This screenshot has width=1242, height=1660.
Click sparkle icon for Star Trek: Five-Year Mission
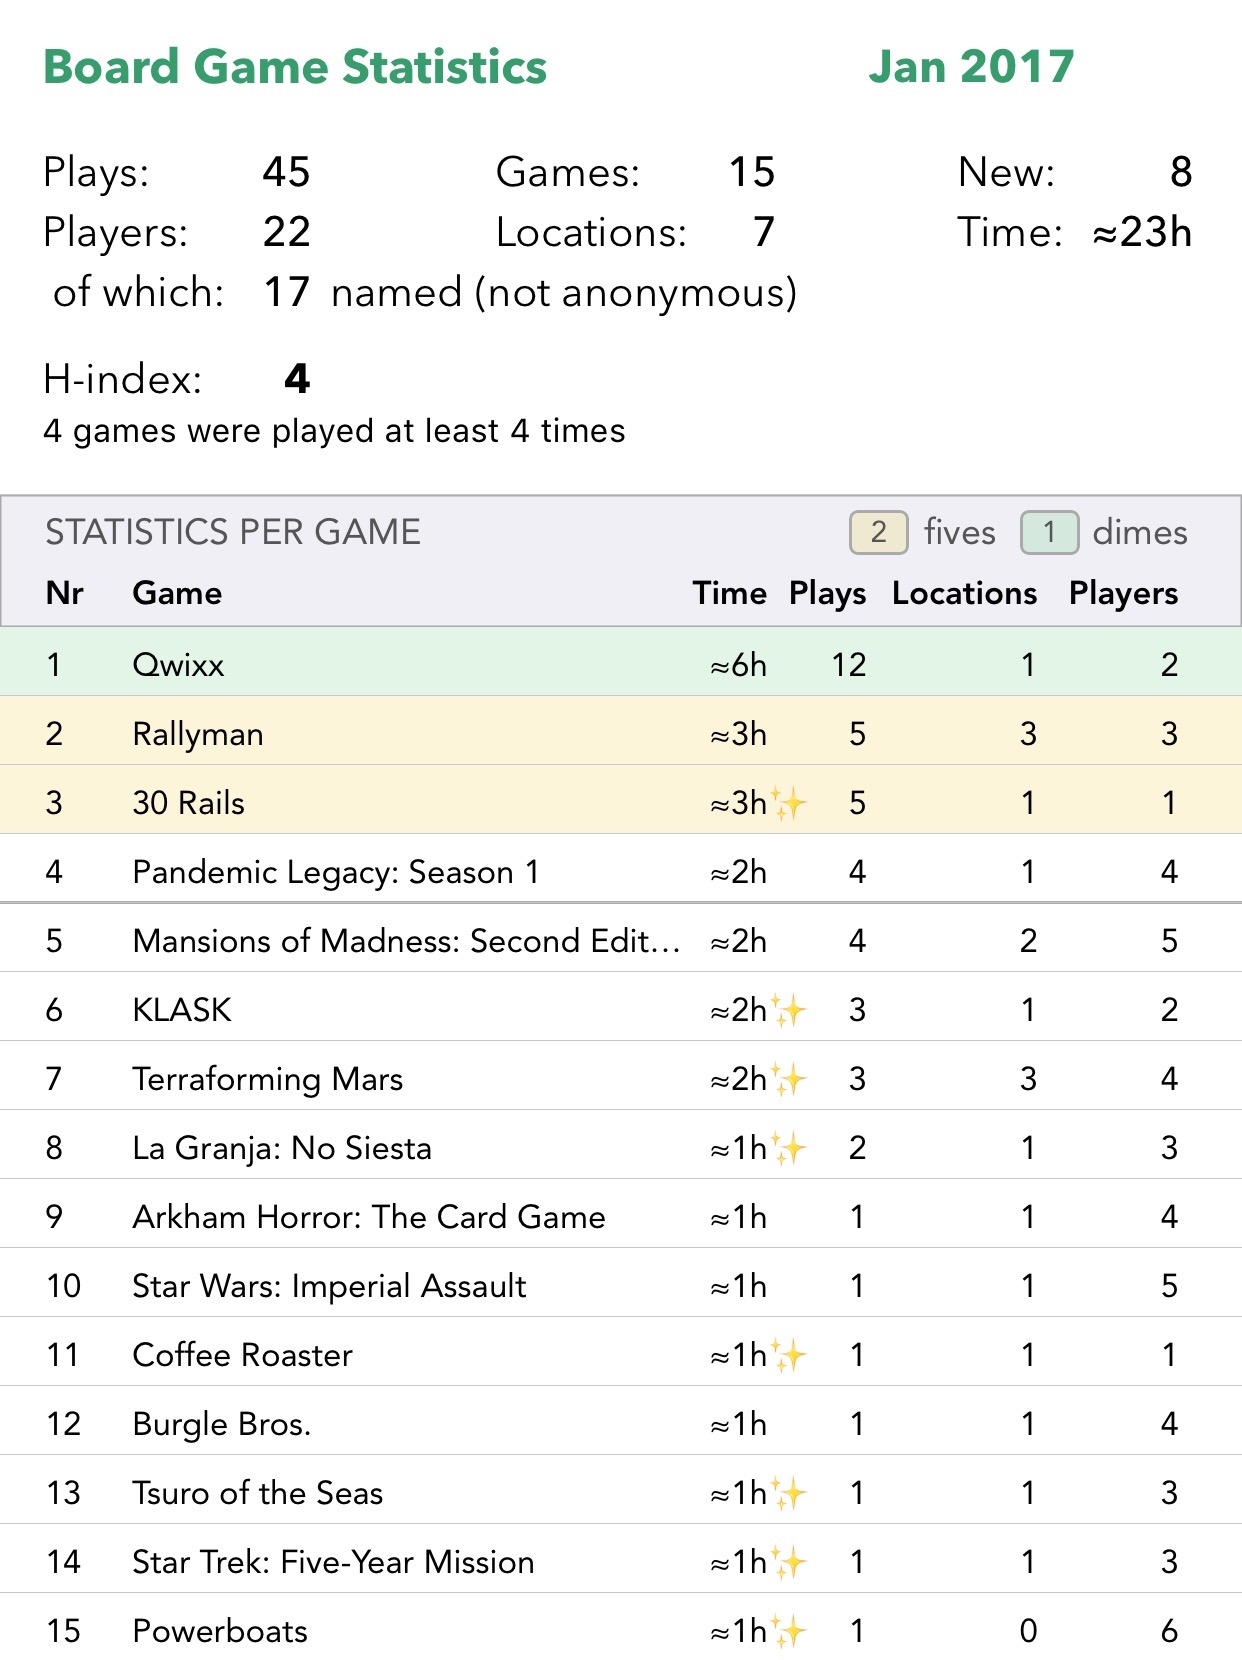(788, 1562)
